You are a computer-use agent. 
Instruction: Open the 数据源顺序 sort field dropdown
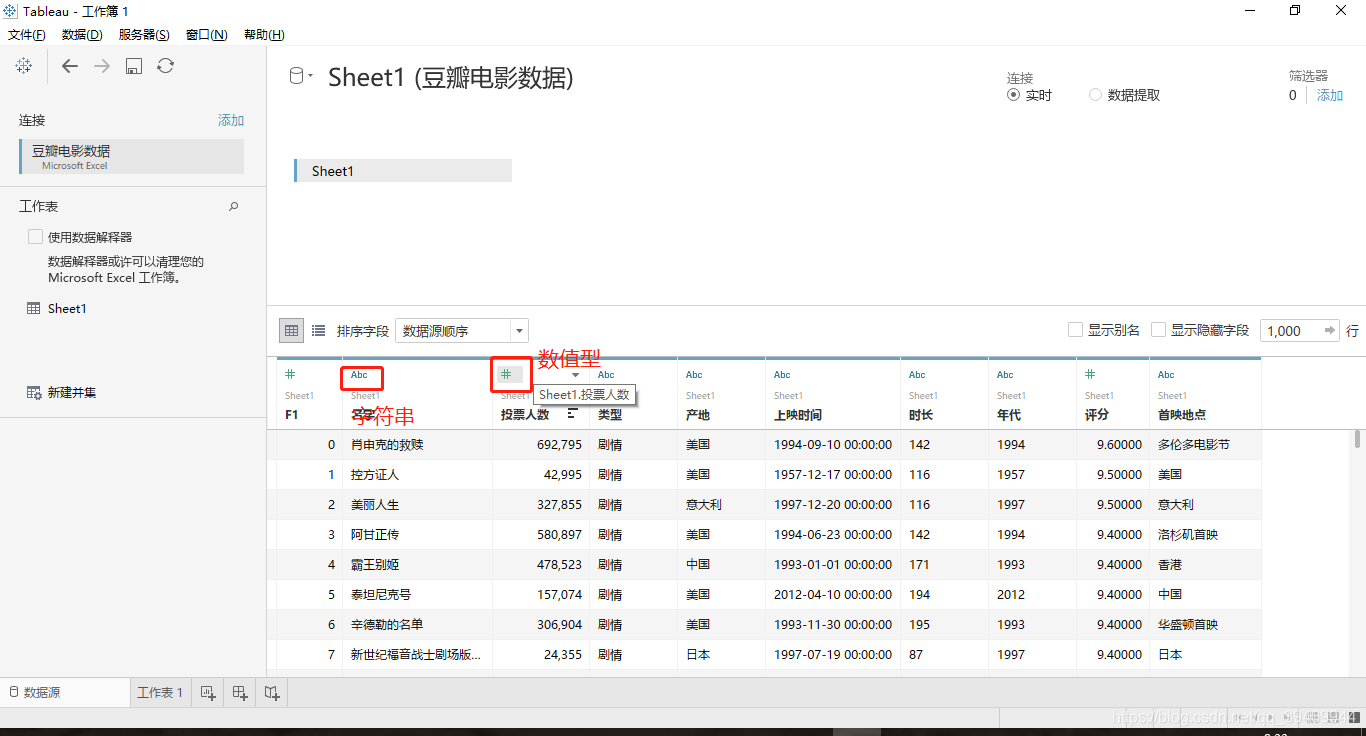pyautogui.click(x=462, y=330)
